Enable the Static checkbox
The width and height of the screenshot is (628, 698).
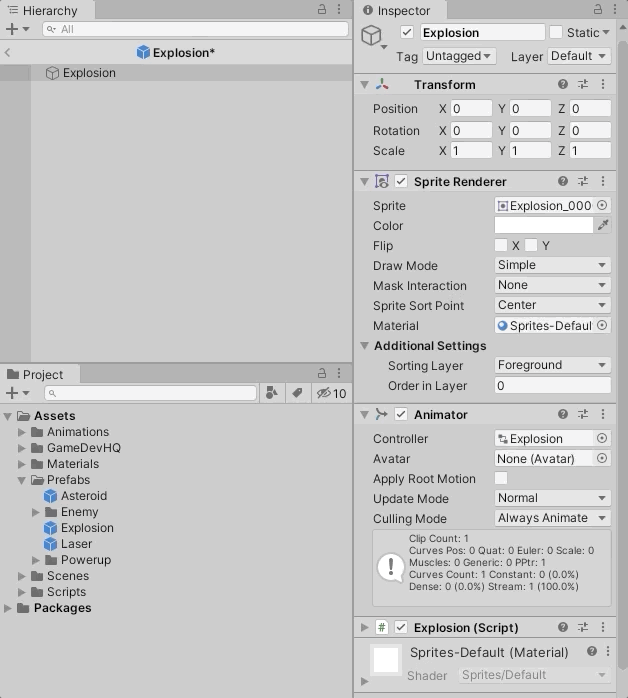coord(555,32)
